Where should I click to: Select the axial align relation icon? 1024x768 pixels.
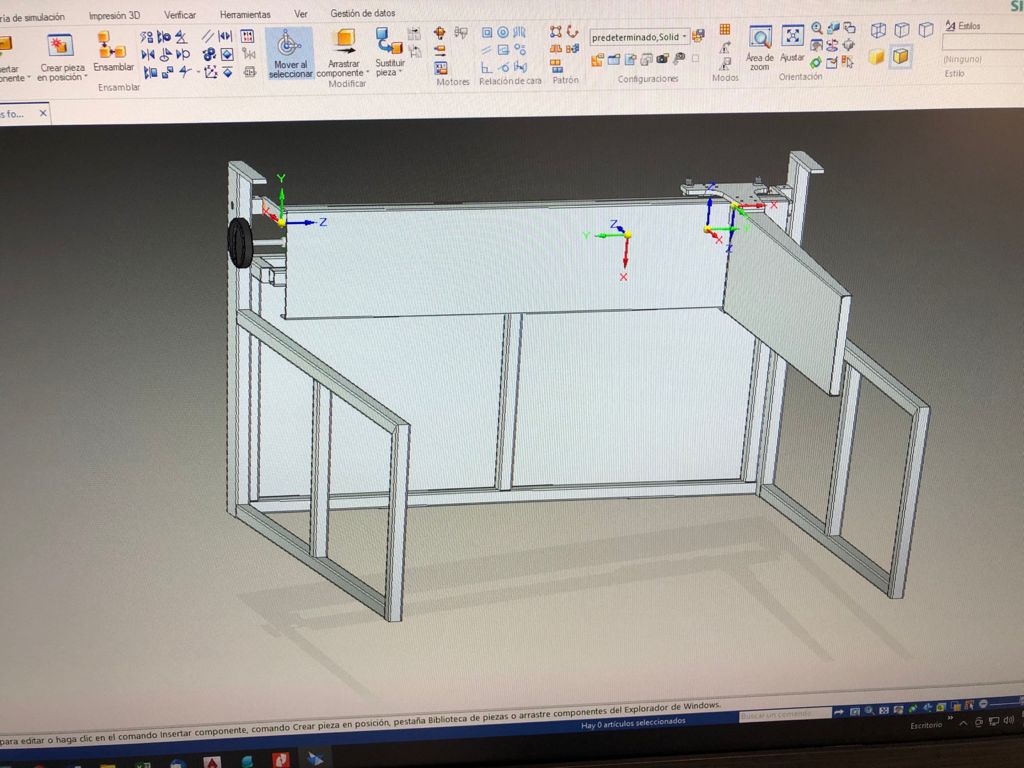(503, 32)
